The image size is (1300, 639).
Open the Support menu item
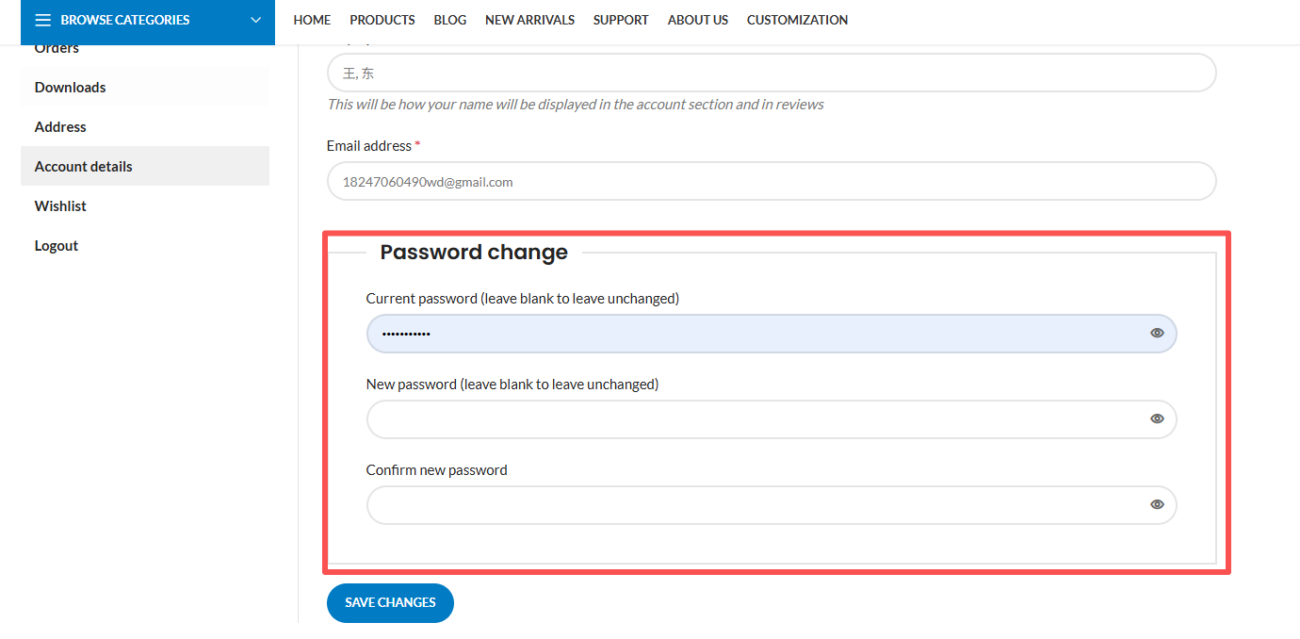pos(621,20)
